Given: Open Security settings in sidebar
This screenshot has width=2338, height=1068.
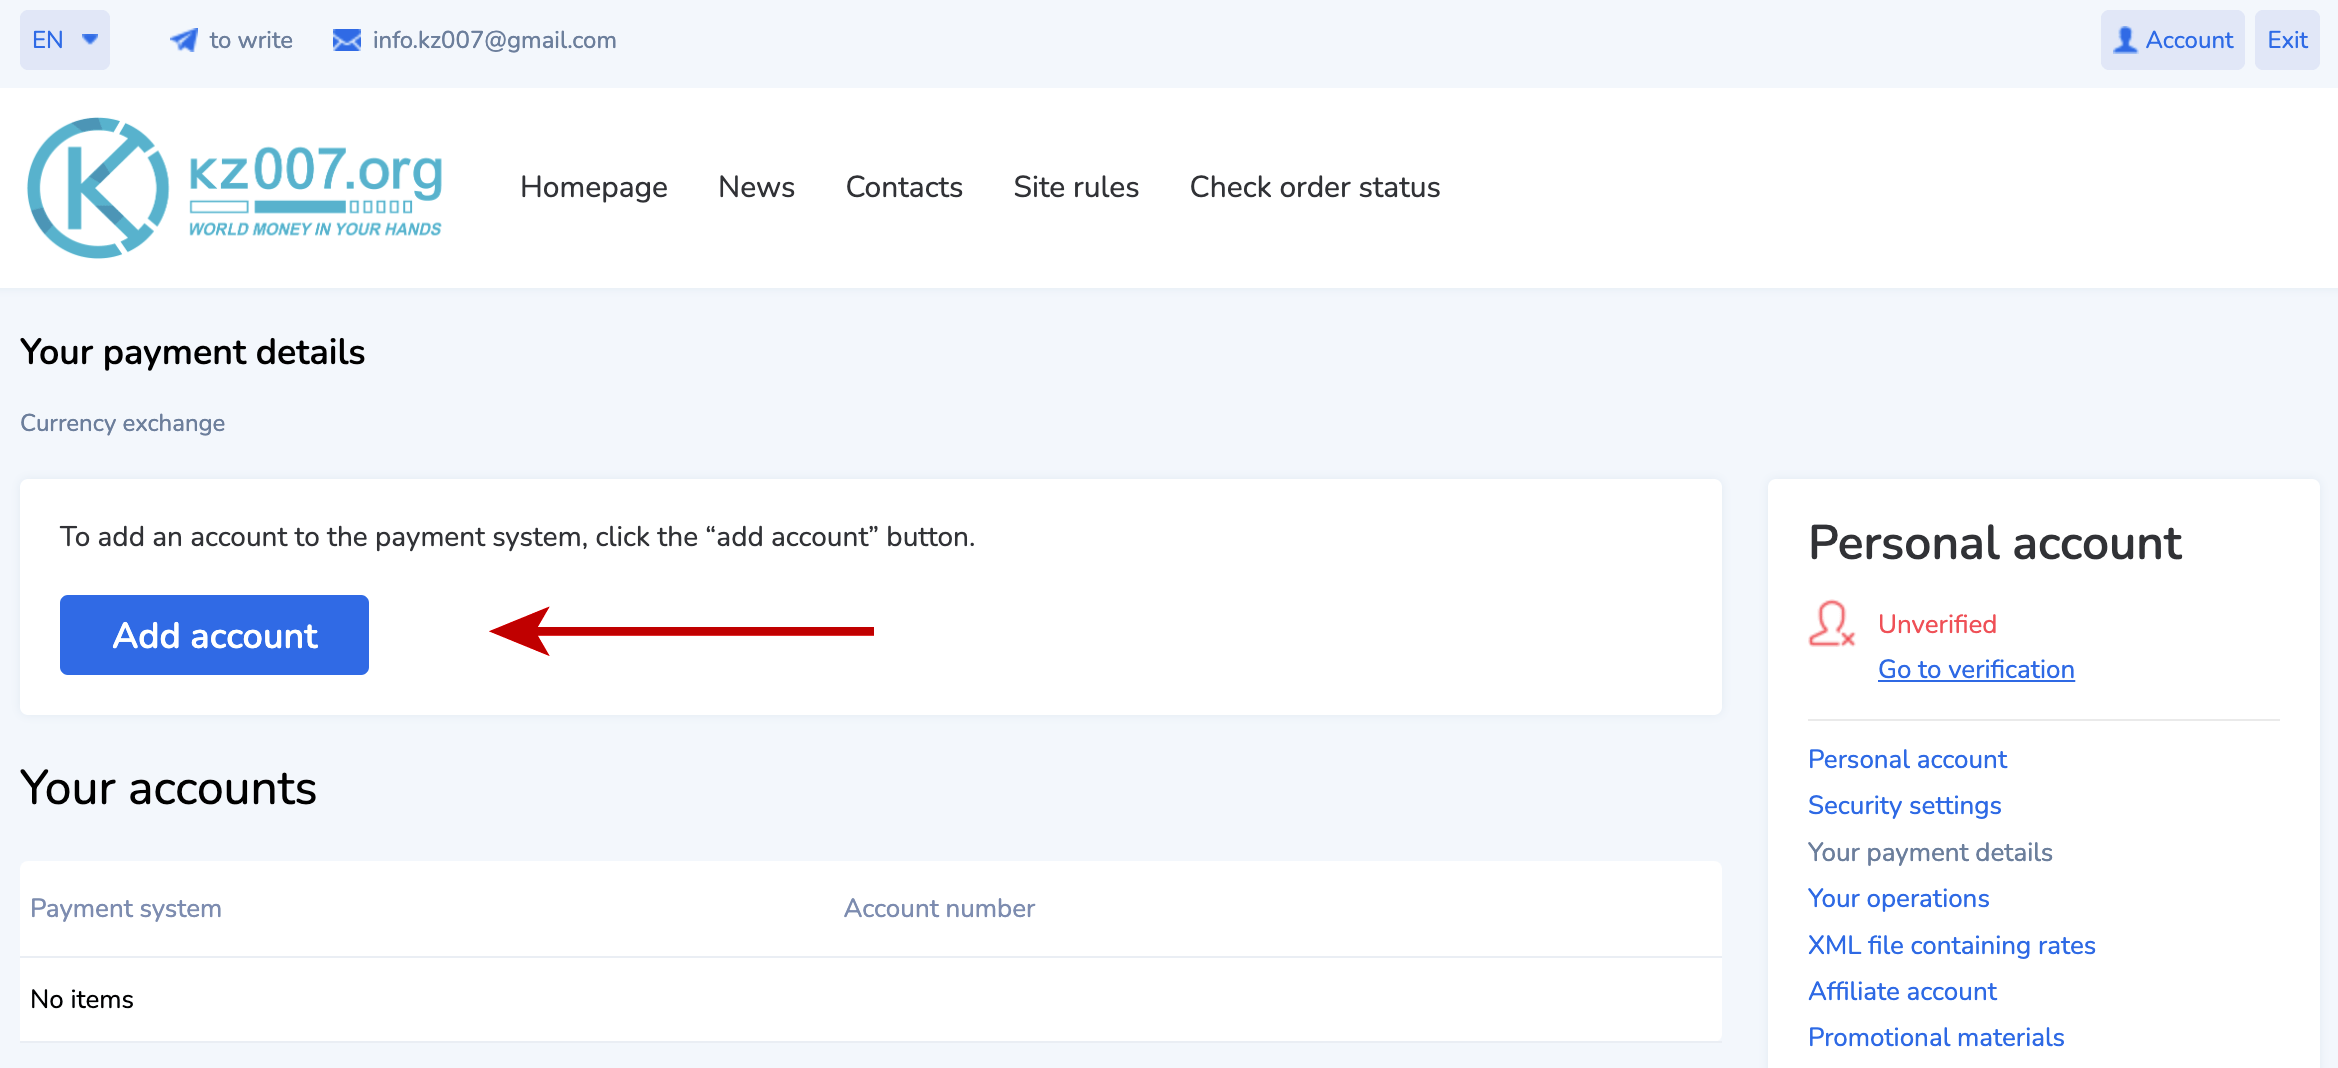Looking at the screenshot, I should [1904, 805].
